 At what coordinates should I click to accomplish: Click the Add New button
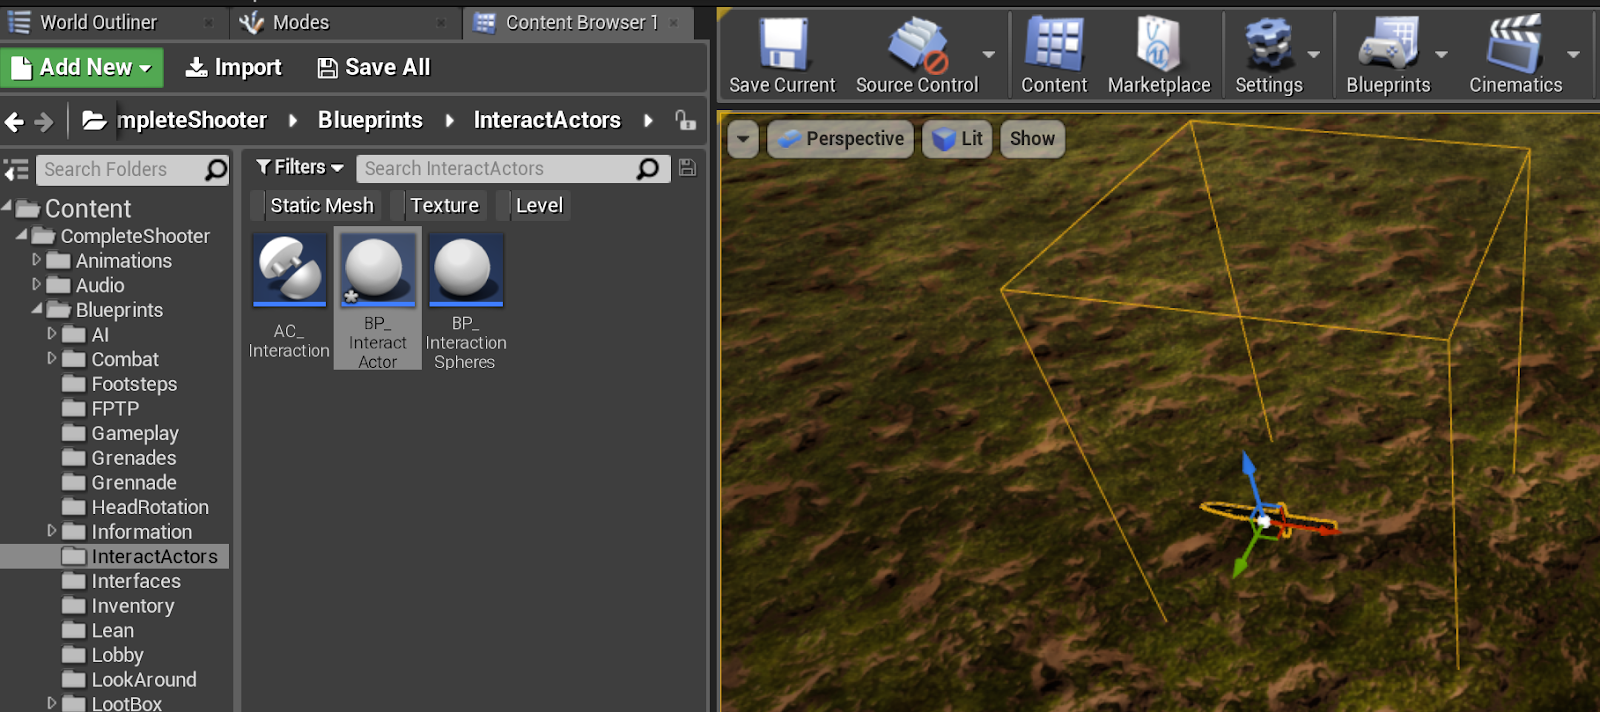pyautogui.click(x=82, y=67)
